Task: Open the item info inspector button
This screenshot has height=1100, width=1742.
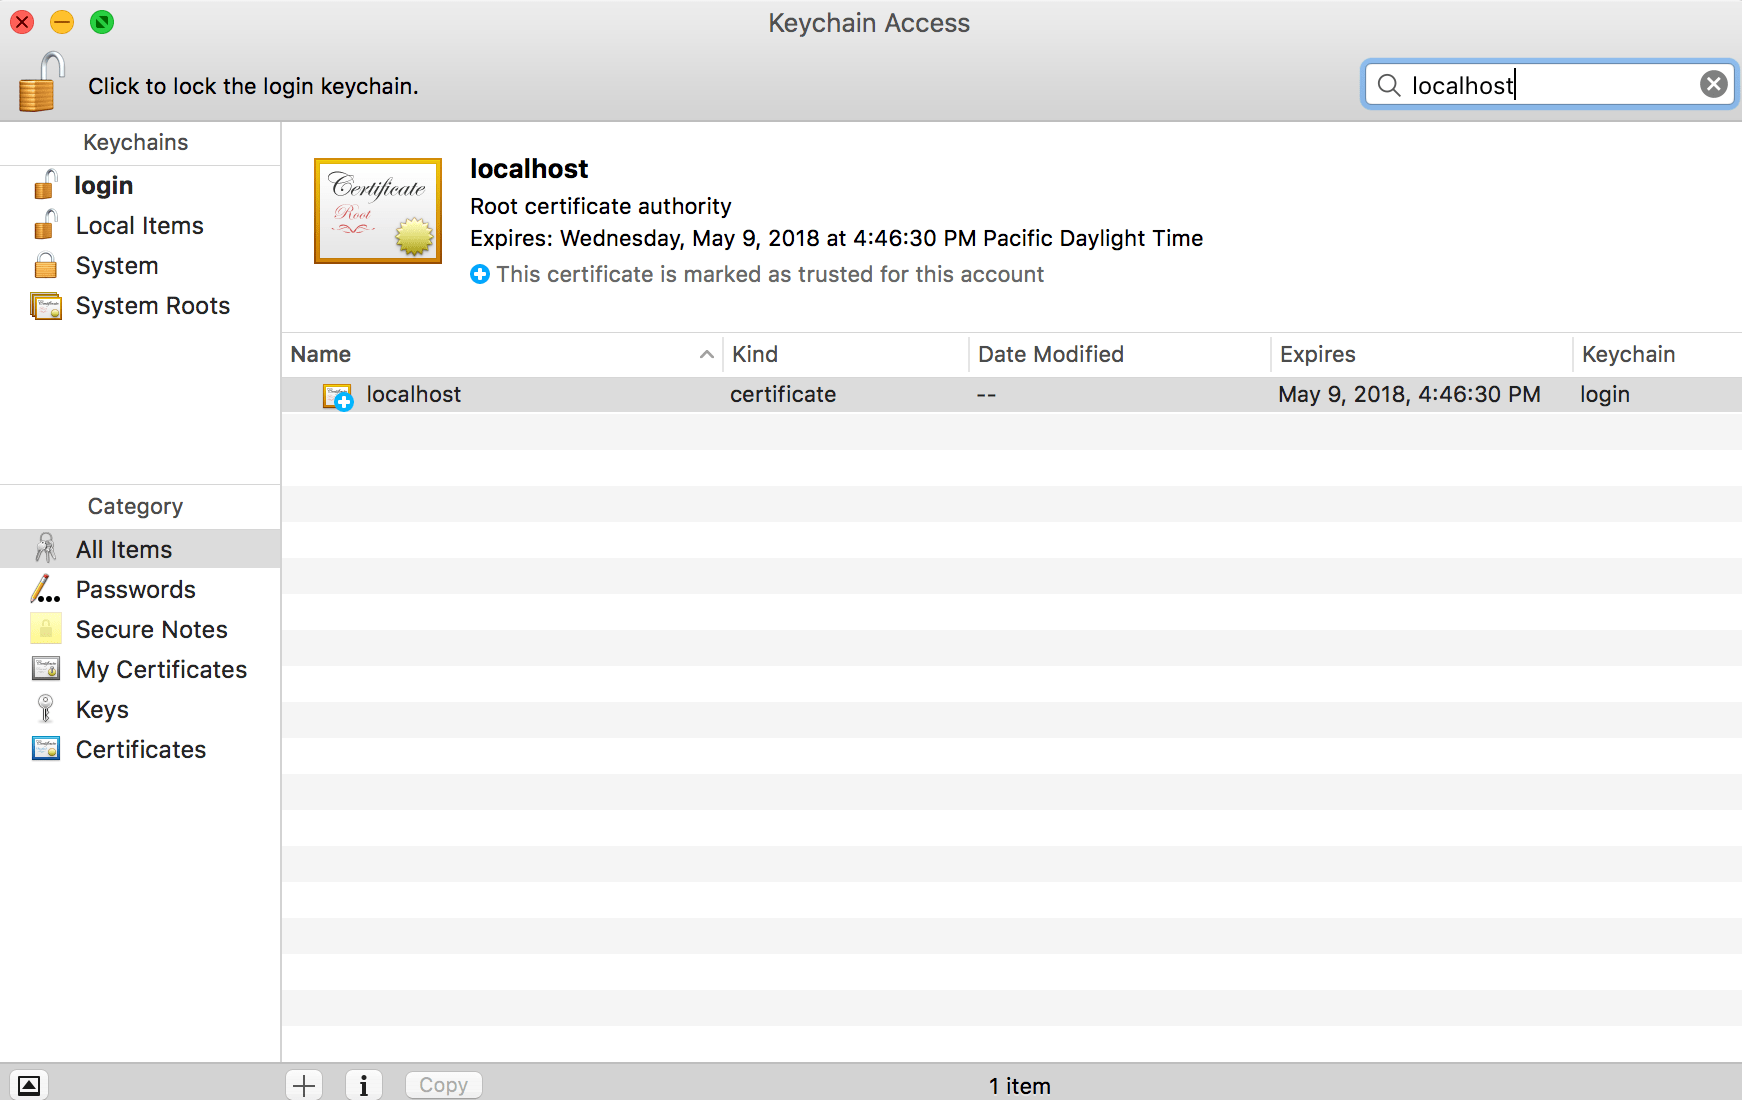Action: click(364, 1085)
